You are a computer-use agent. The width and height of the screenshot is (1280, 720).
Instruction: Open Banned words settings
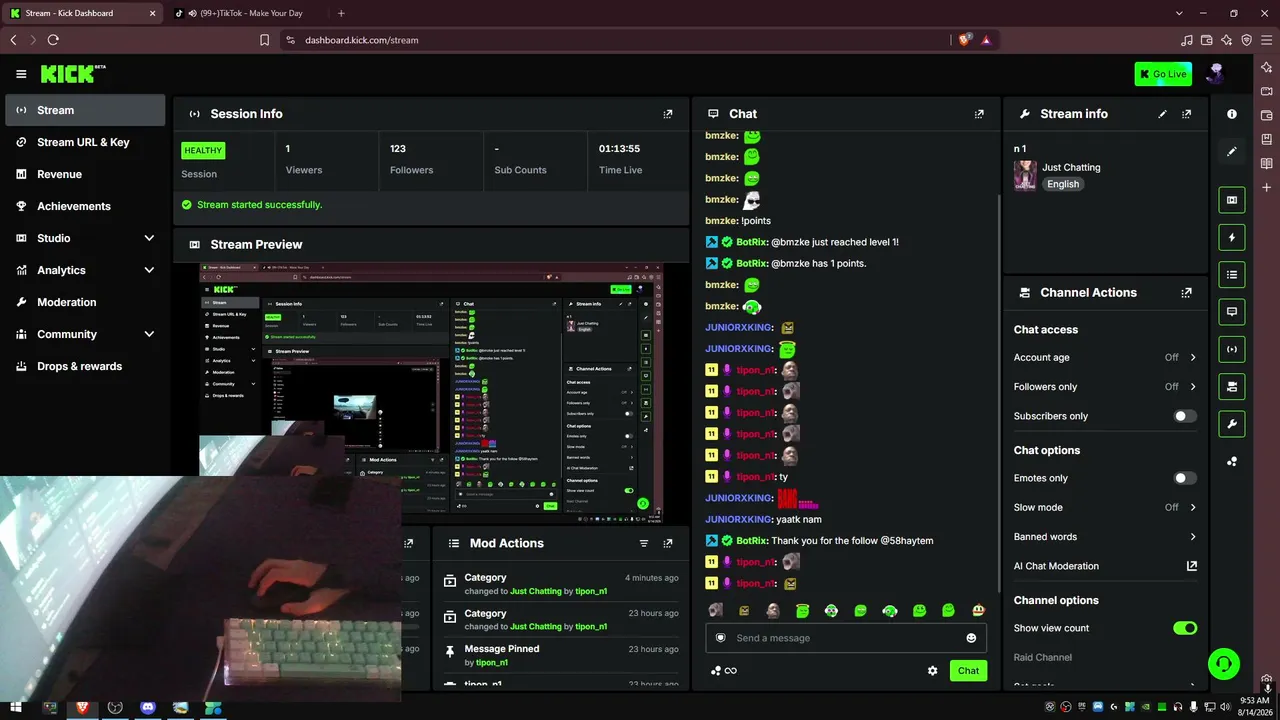point(1105,537)
